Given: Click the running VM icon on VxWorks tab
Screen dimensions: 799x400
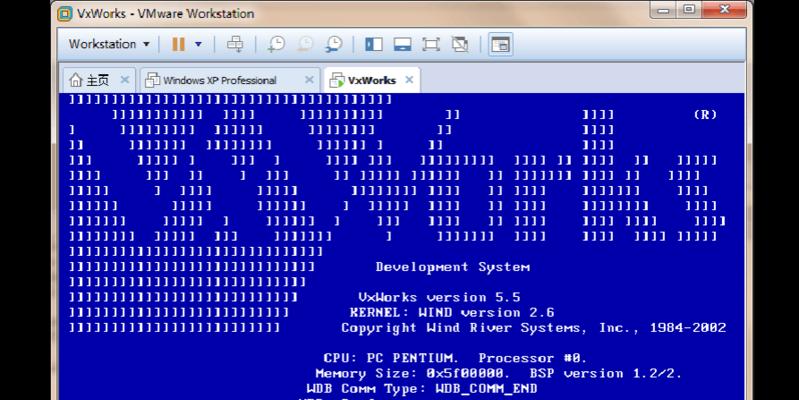Looking at the screenshot, I should [336, 80].
